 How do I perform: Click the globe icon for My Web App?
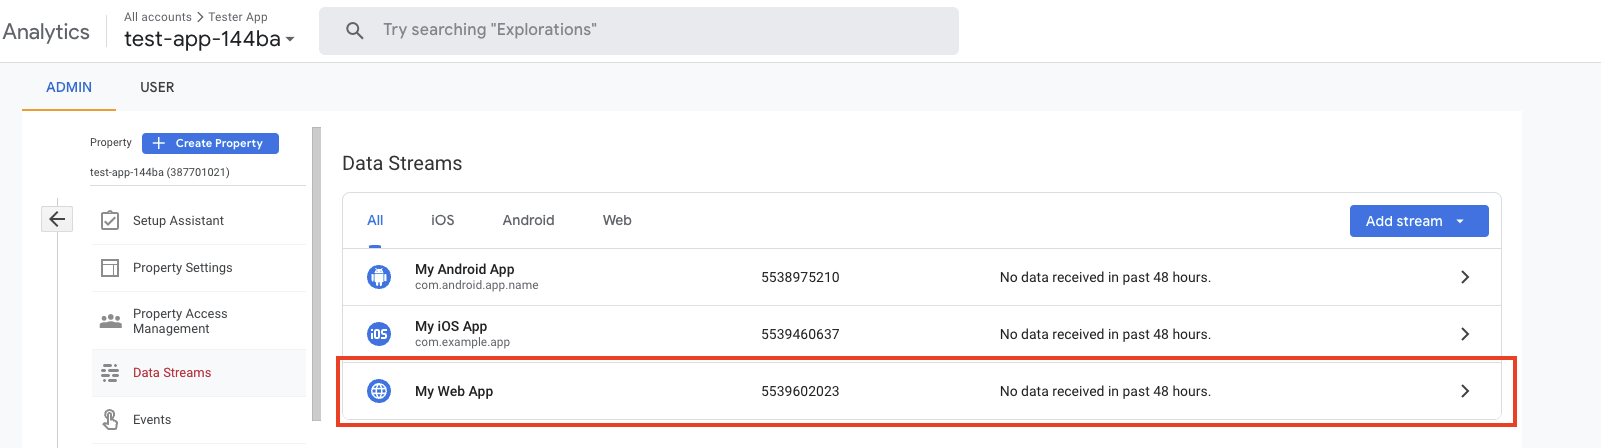pos(379,391)
